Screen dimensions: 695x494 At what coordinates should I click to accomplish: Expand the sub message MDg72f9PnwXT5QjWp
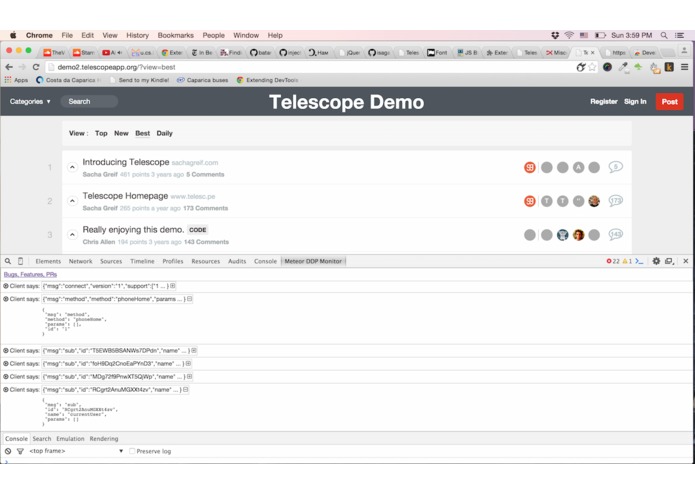click(189, 377)
